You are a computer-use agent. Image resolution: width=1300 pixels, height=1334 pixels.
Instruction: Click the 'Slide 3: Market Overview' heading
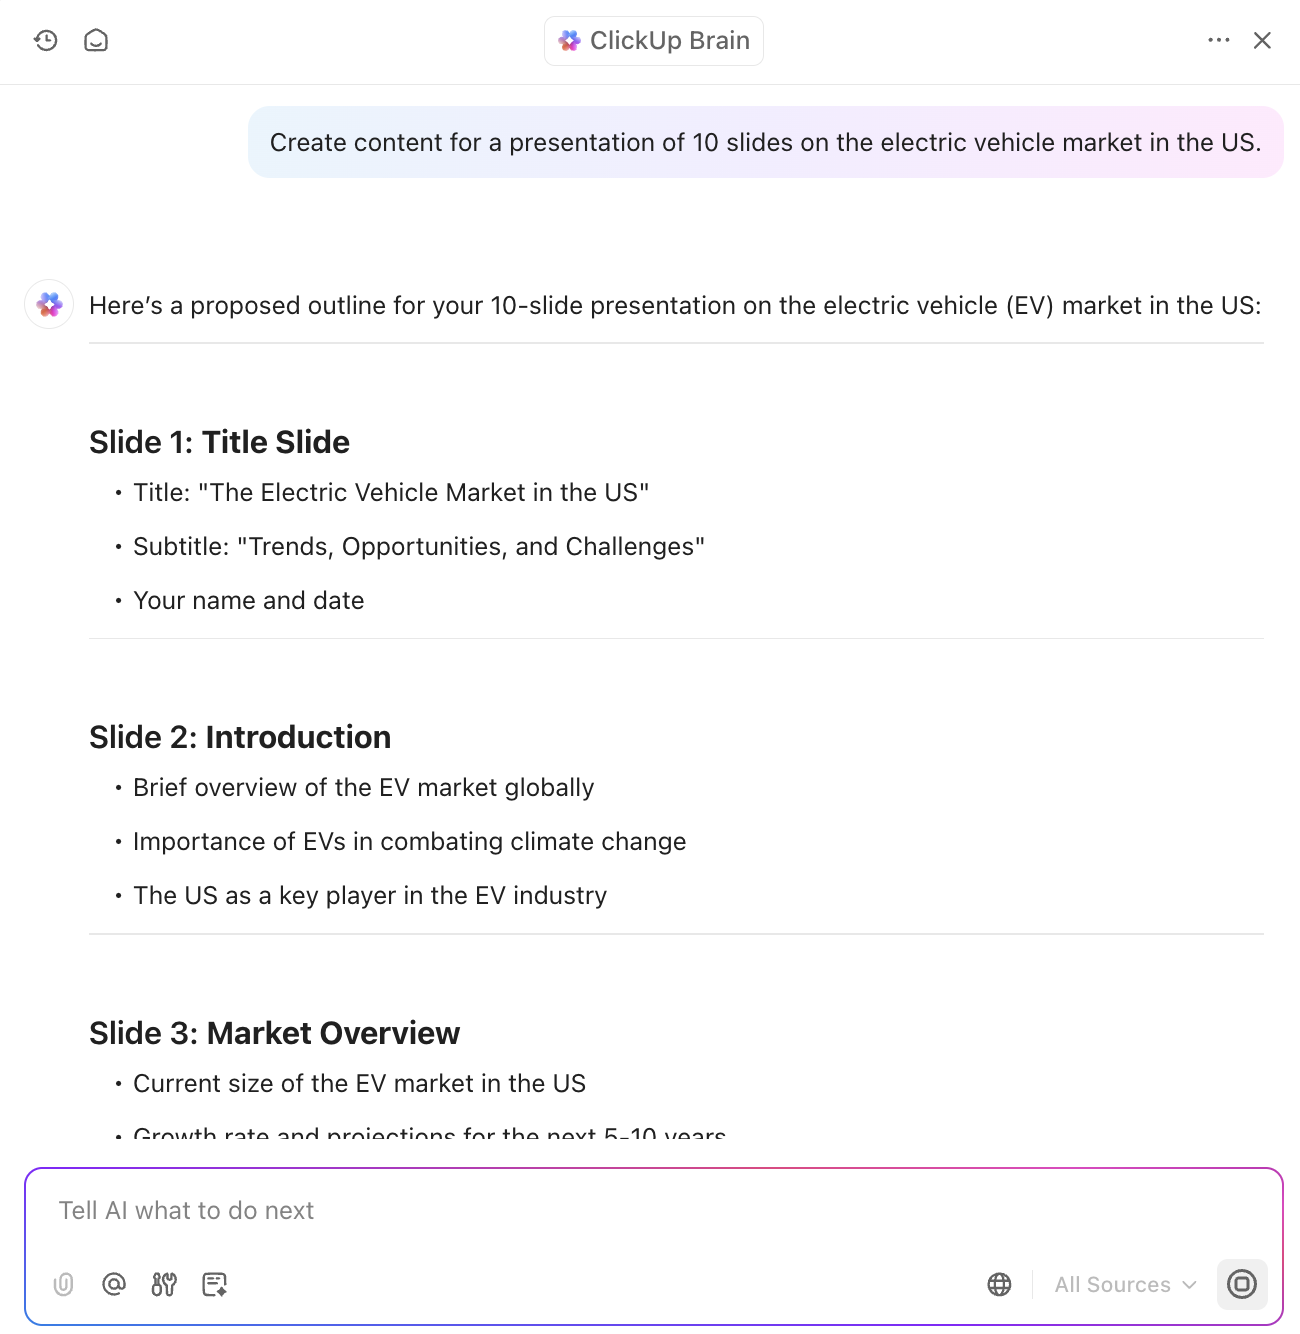pyautogui.click(x=274, y=1033)
